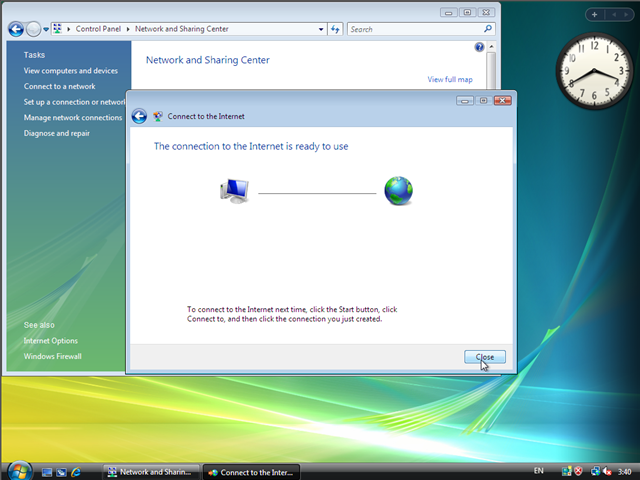The height and width of the screenshot is (480, 640).
Task: Click the EN language indicator
Action: 539,471
